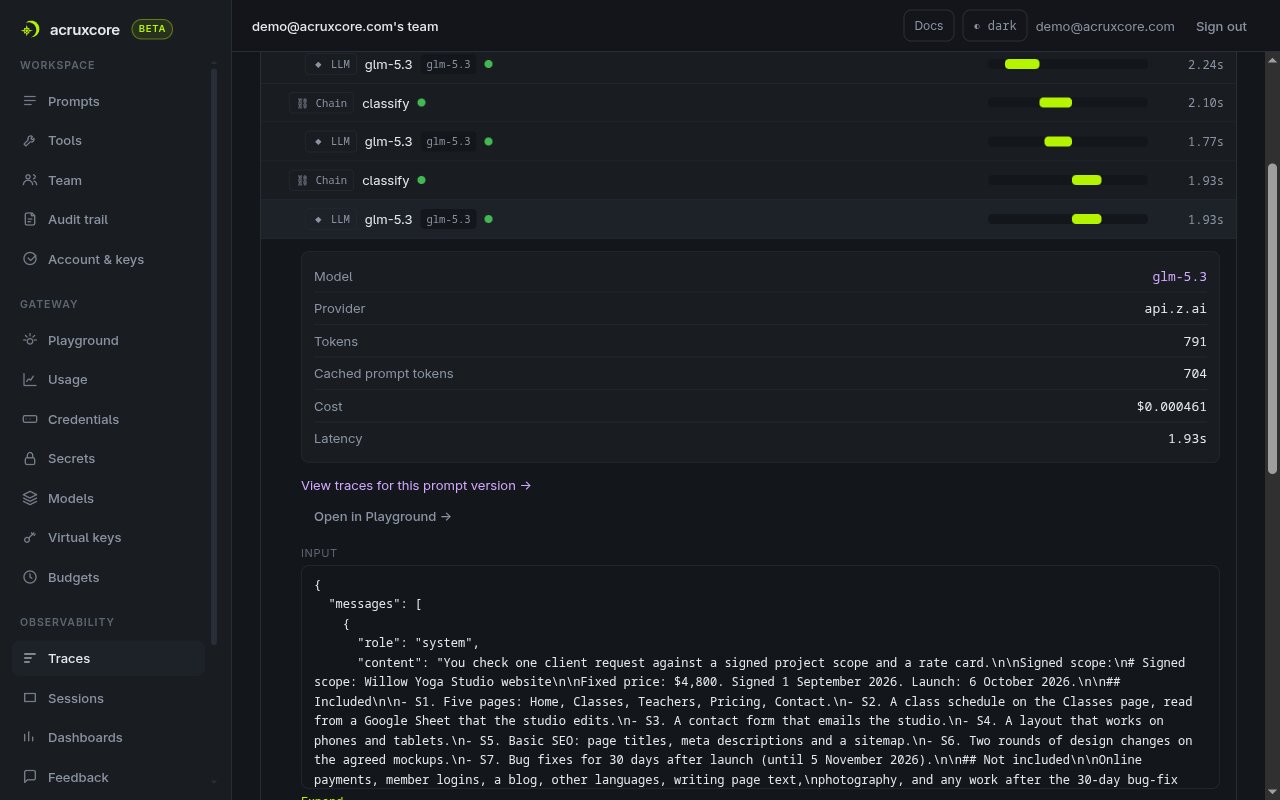Click the purple Model value glm-5.3
The height and width of the screenshot is (800, 1280).
pyautogui.click(x=1179, y=277)
